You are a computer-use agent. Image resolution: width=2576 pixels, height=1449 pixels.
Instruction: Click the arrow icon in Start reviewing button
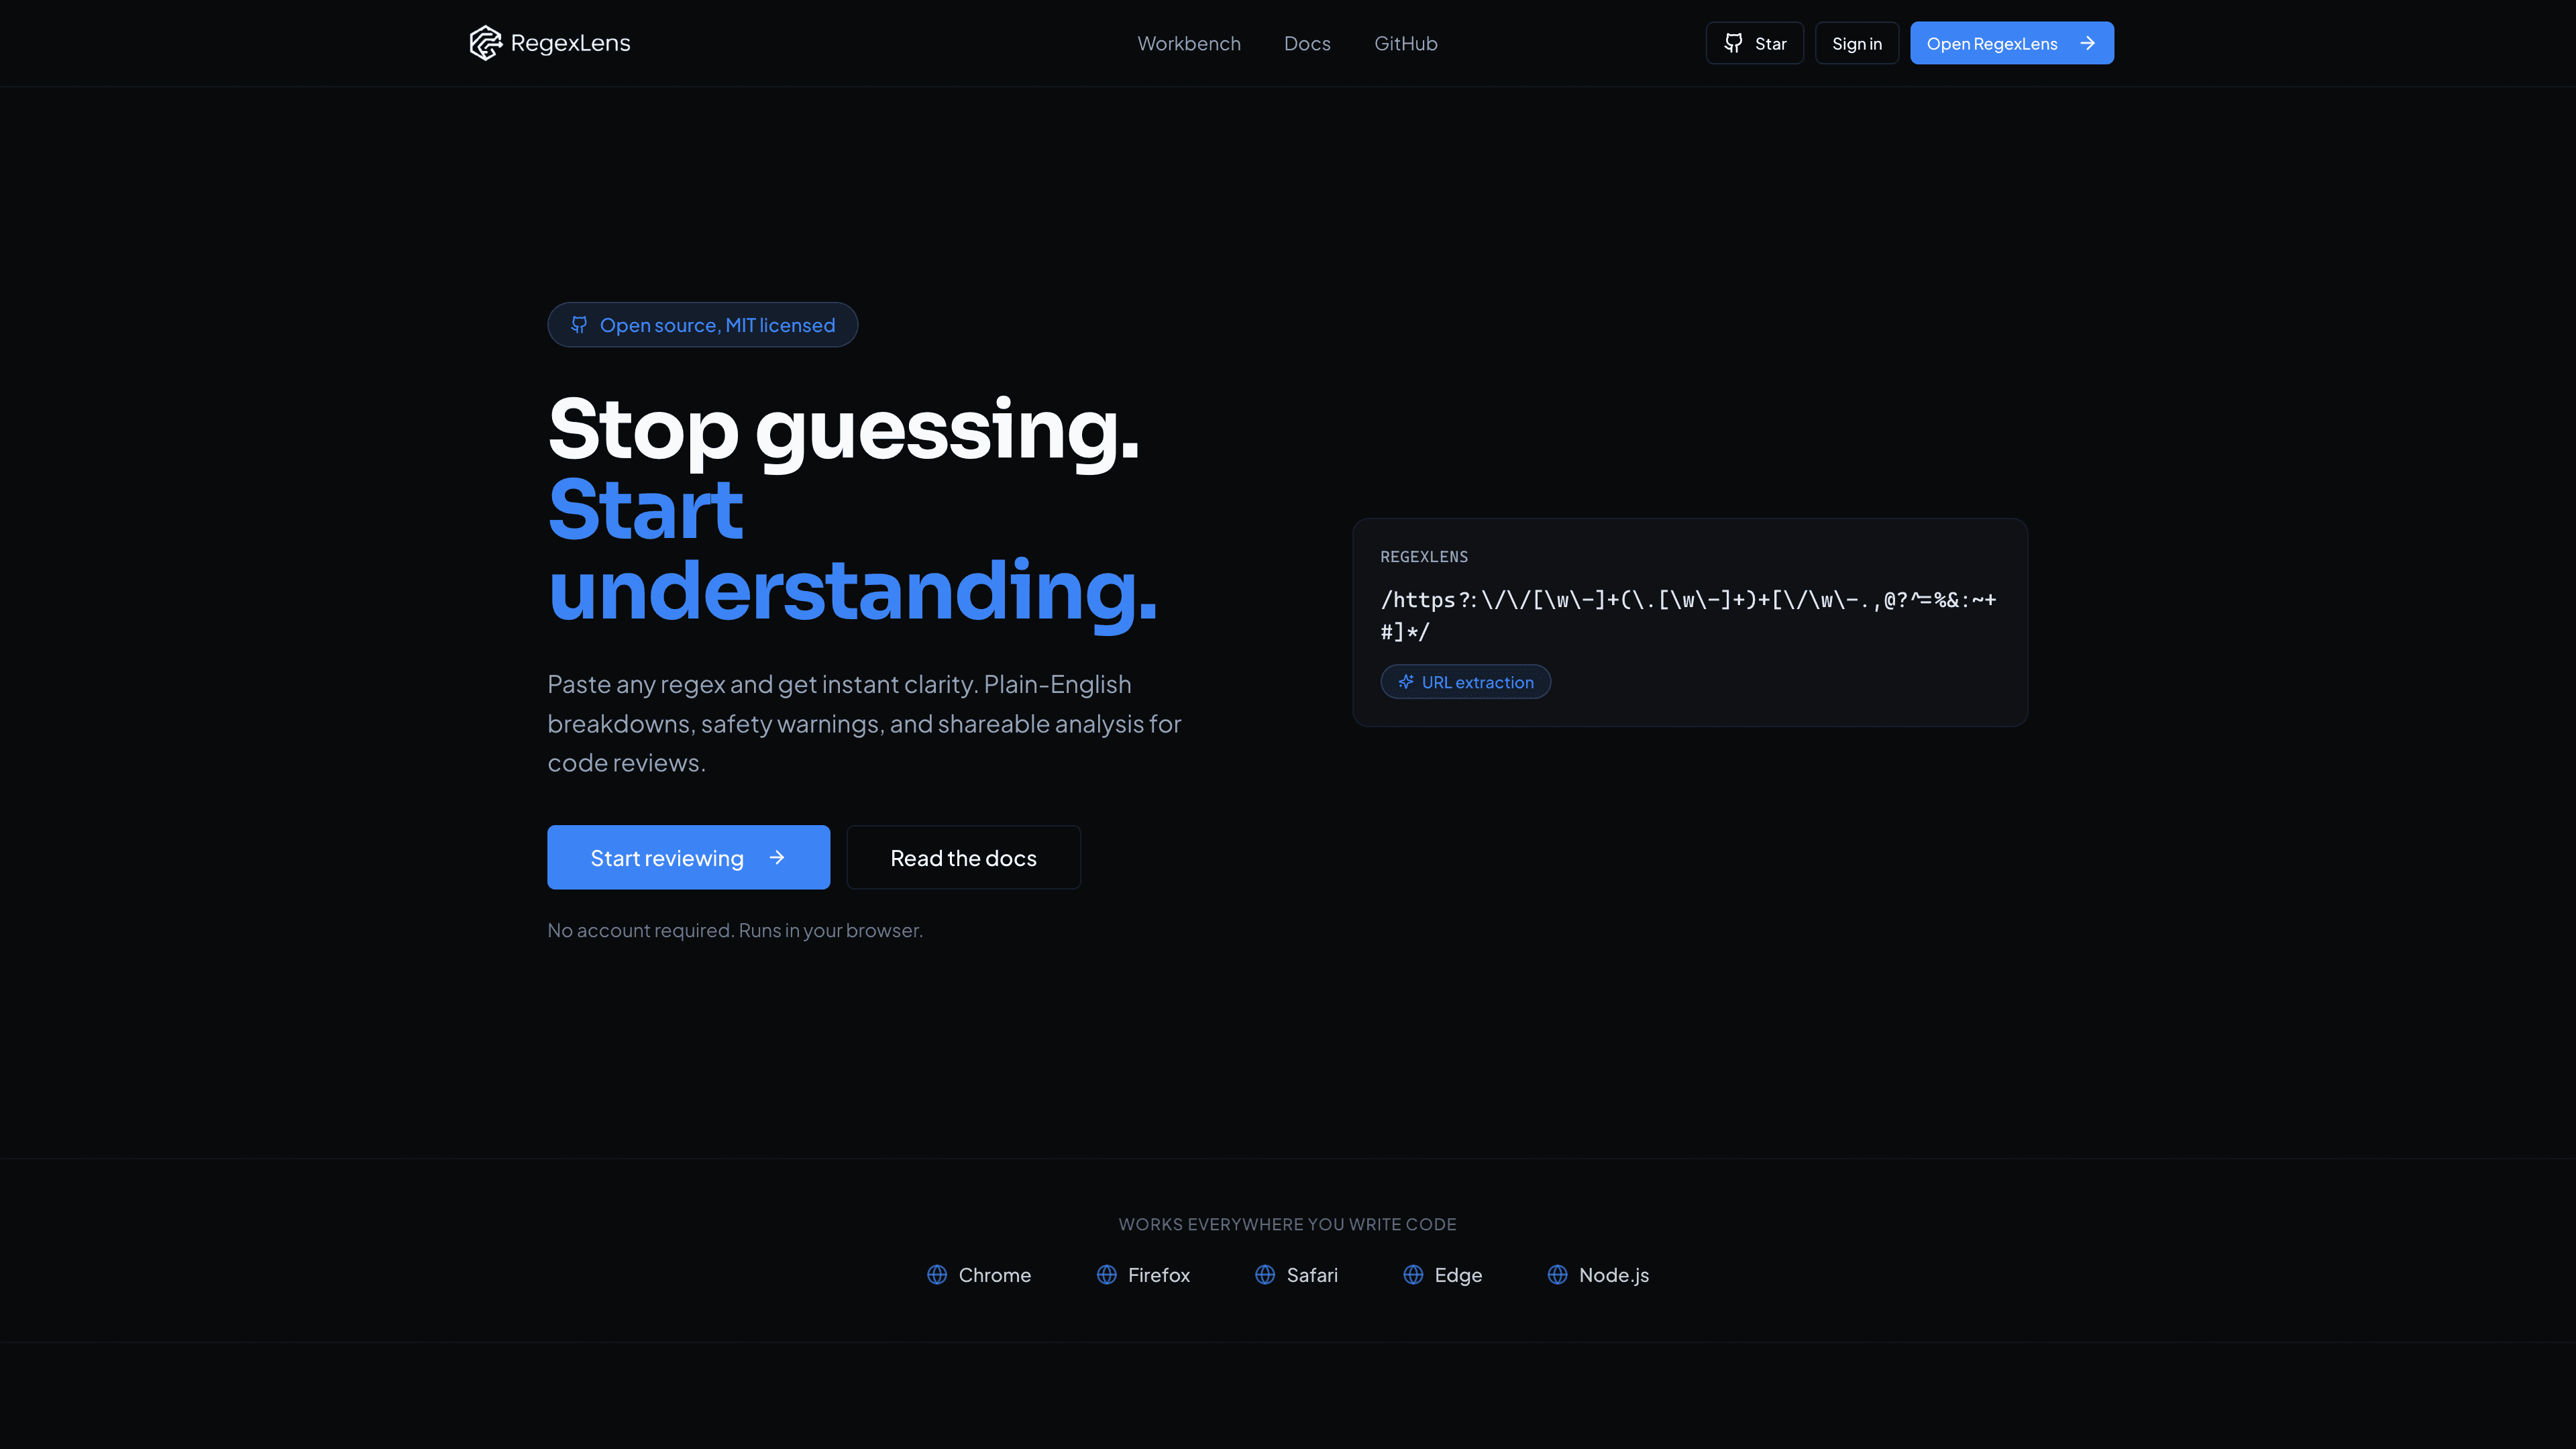[x=777, y=858]
